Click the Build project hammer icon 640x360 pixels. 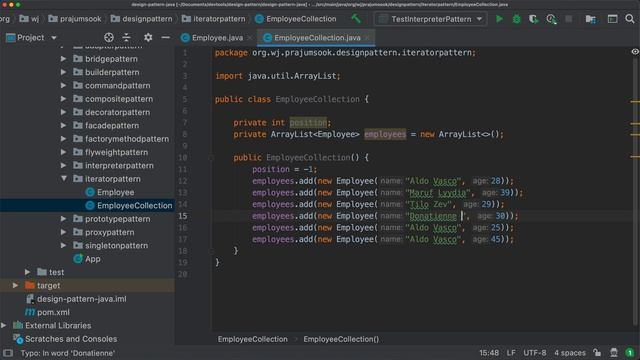click(x=356, y=19)
